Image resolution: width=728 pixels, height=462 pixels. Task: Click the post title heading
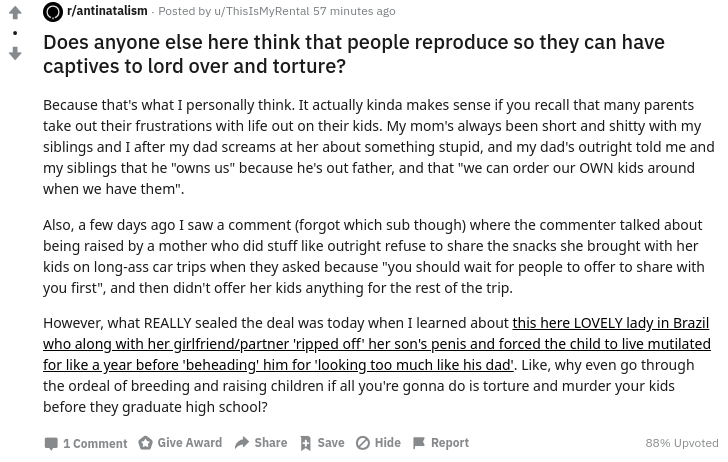(x=354, y=54)
